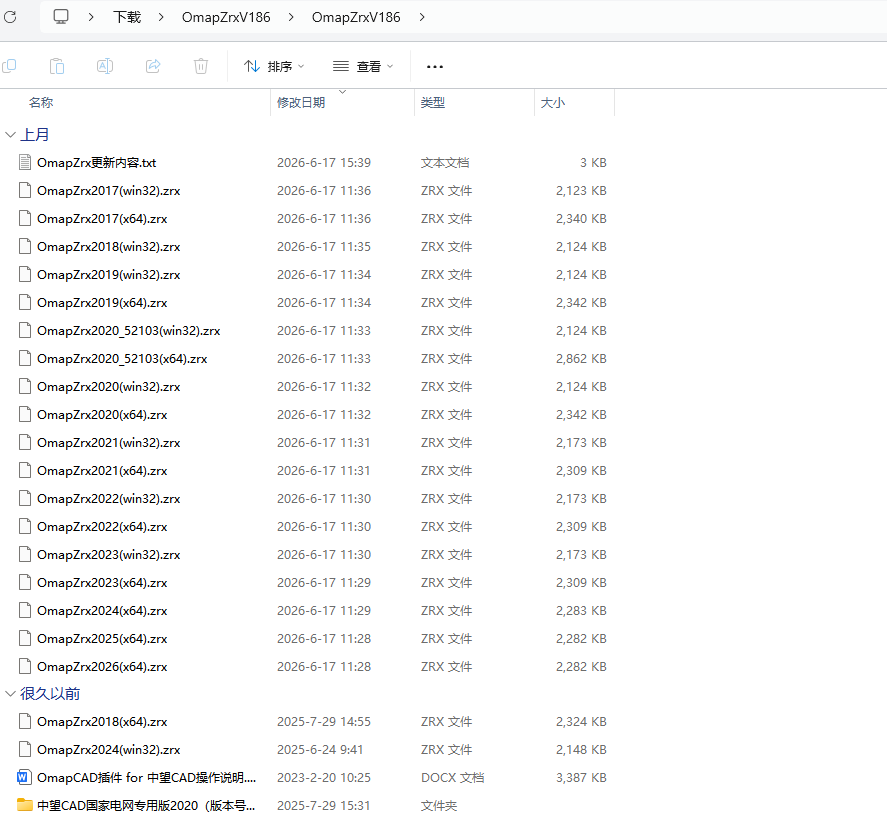The height and width of the screenshot is (830, 887).
Task: Click the 文件夹 type cell
Action: click(x=438, y=805)
